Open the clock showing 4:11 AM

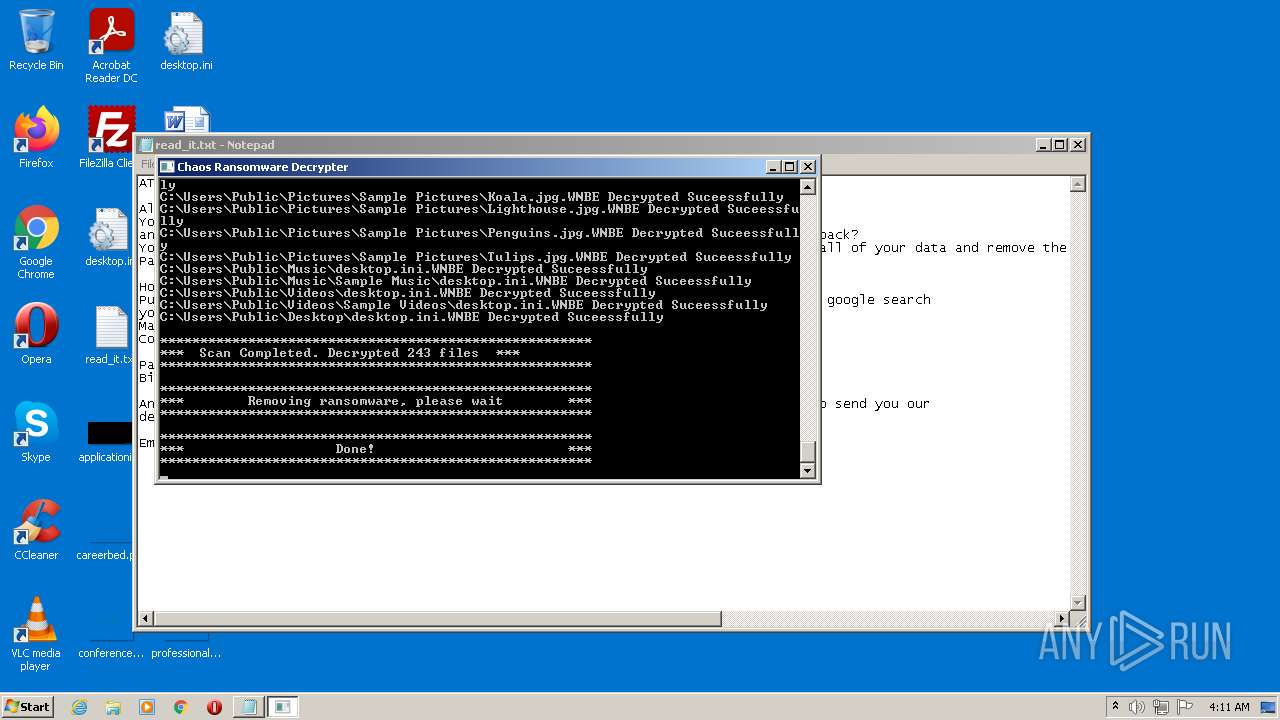(x=1229, y=707)
